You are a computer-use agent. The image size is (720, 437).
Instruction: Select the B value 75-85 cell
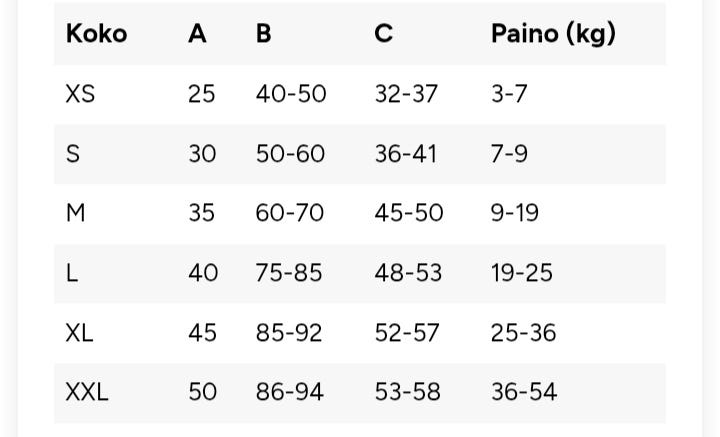click(289, 273)
